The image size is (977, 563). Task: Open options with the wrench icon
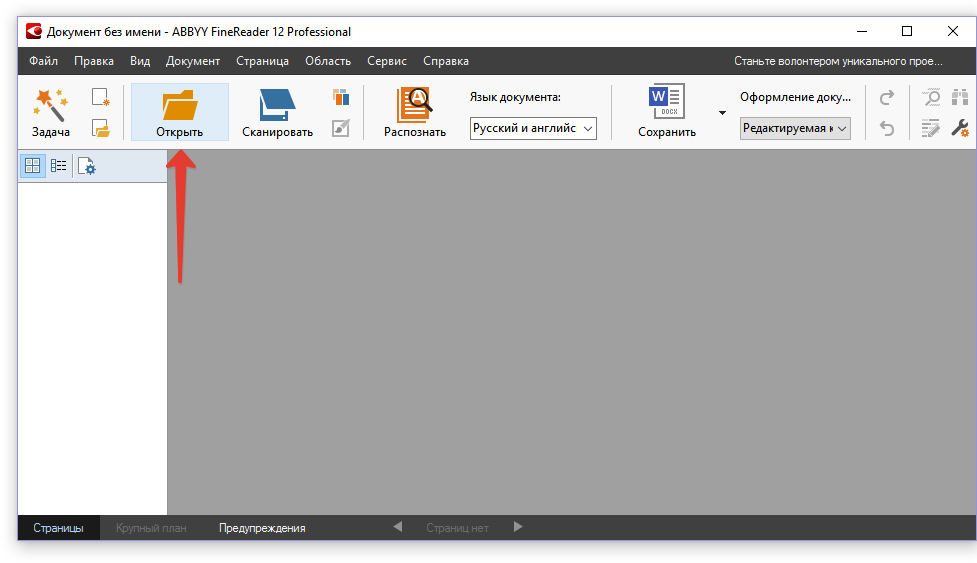pyautogui.click(x=960, y=128)
